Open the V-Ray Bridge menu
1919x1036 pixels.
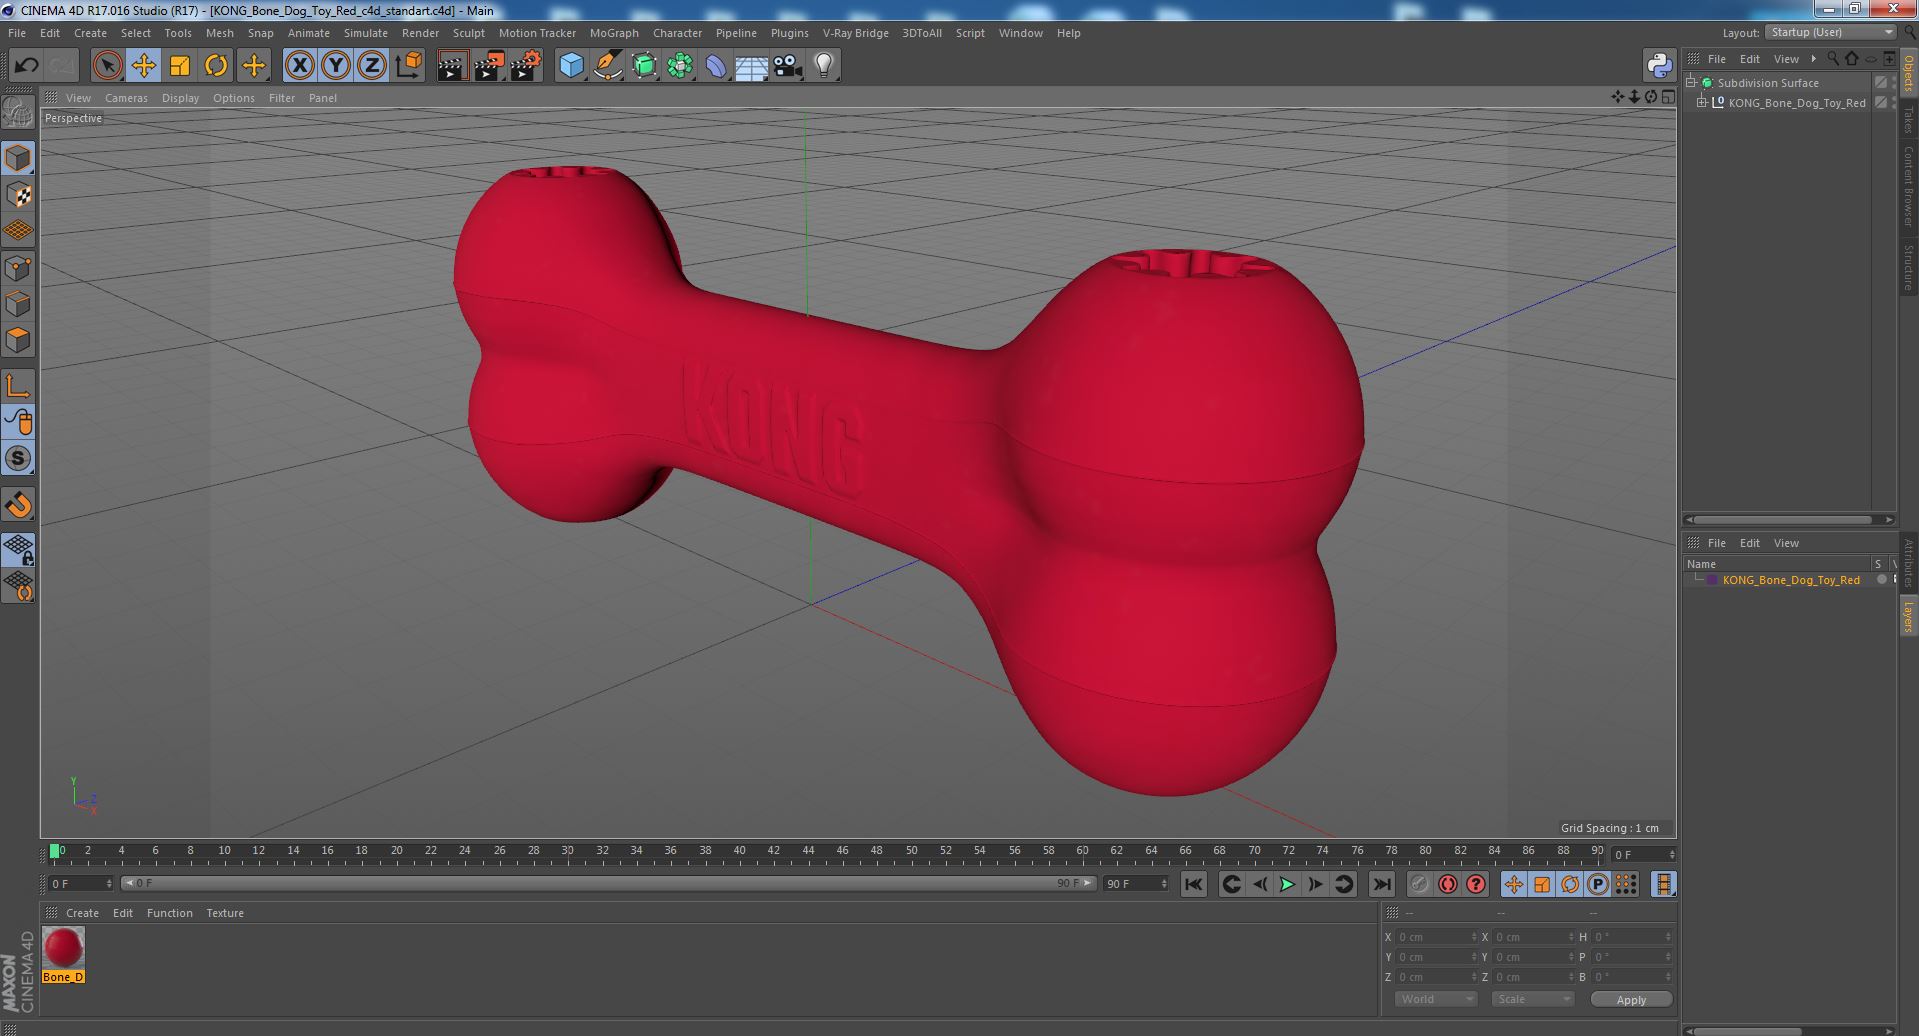tap(855, 33)
